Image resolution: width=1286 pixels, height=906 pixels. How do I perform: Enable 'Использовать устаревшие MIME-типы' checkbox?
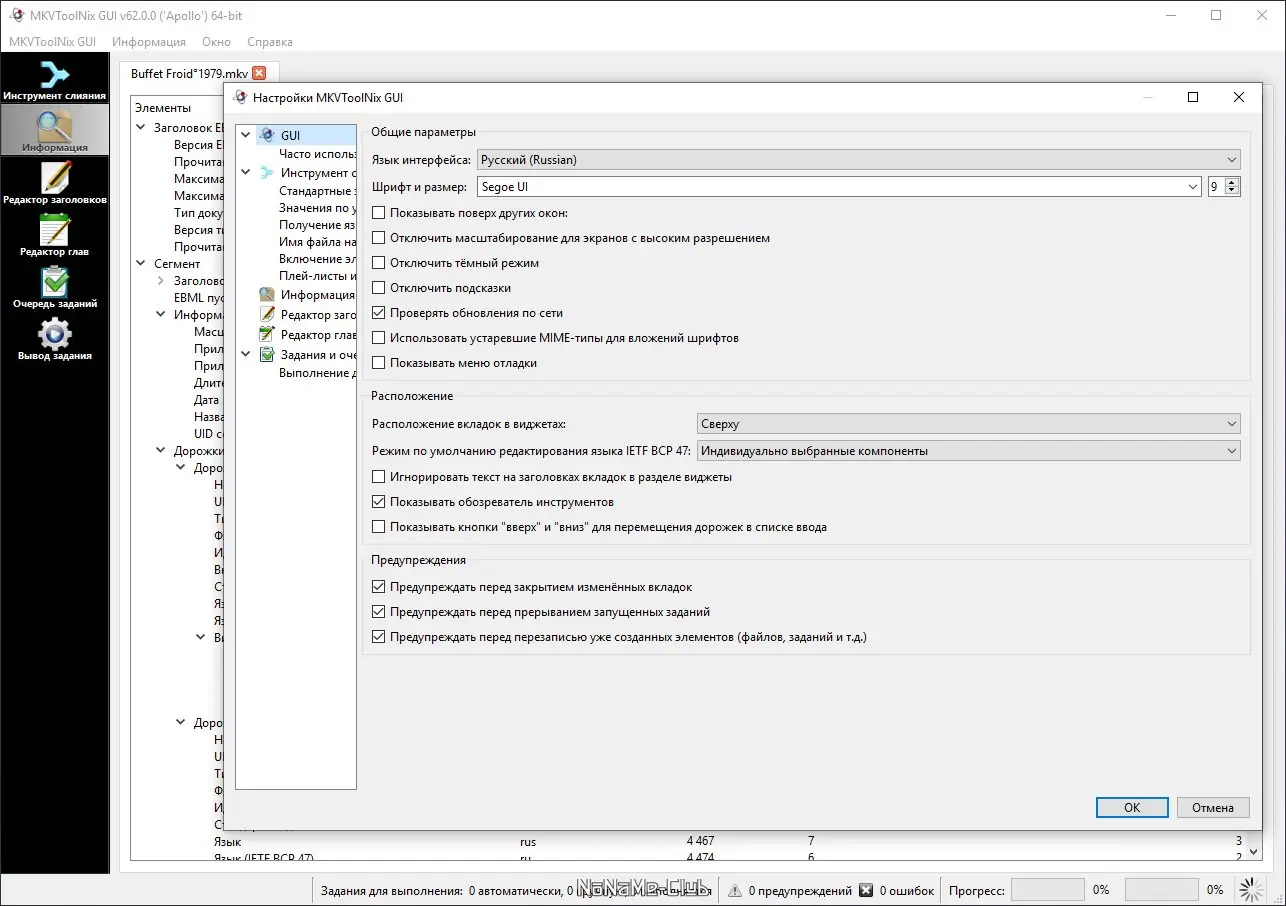tap(378, 338)
